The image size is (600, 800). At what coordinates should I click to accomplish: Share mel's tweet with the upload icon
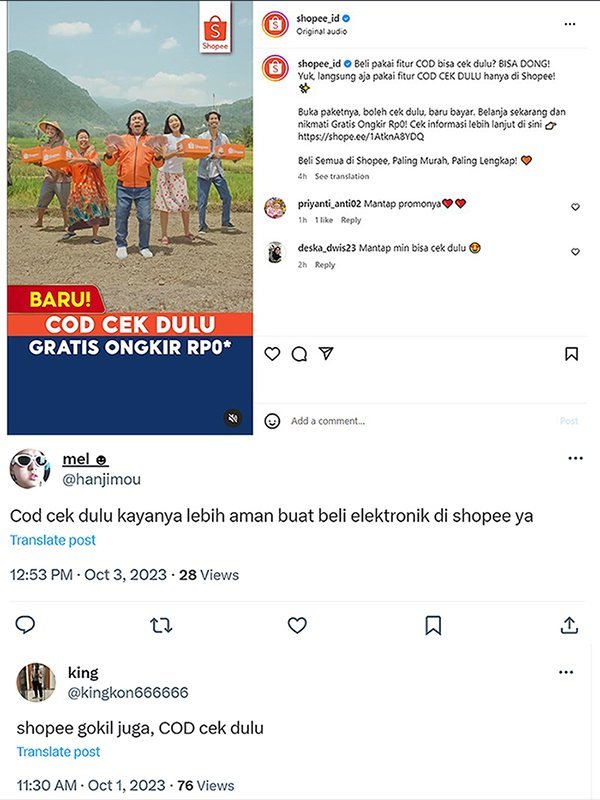(569, 624)
